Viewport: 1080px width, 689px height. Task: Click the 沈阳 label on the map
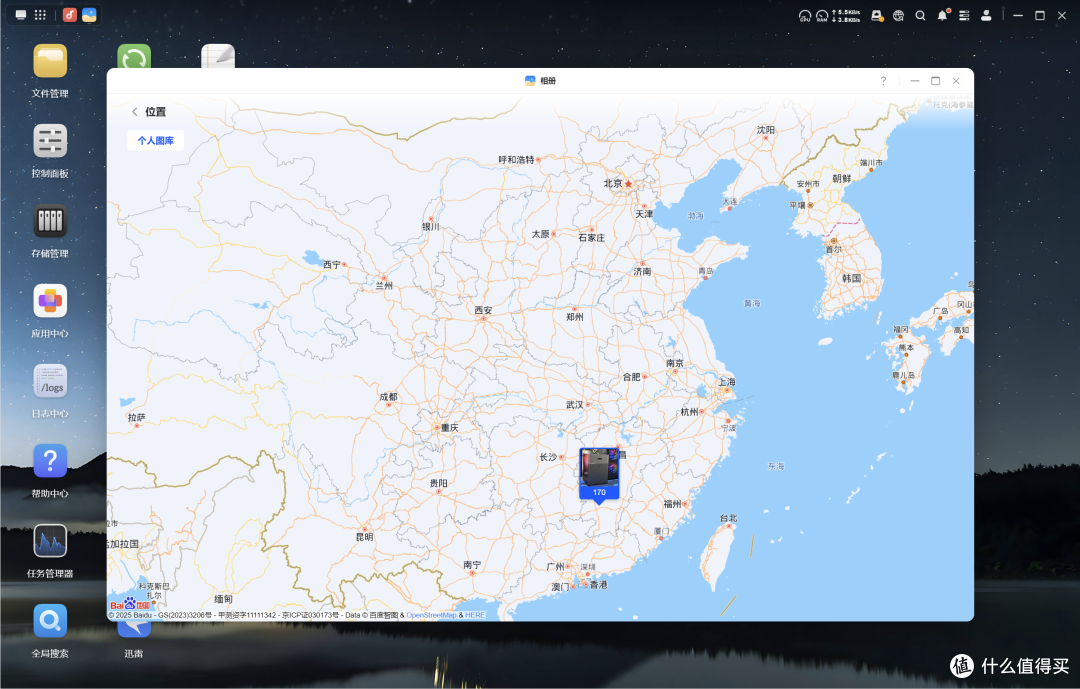766,130
